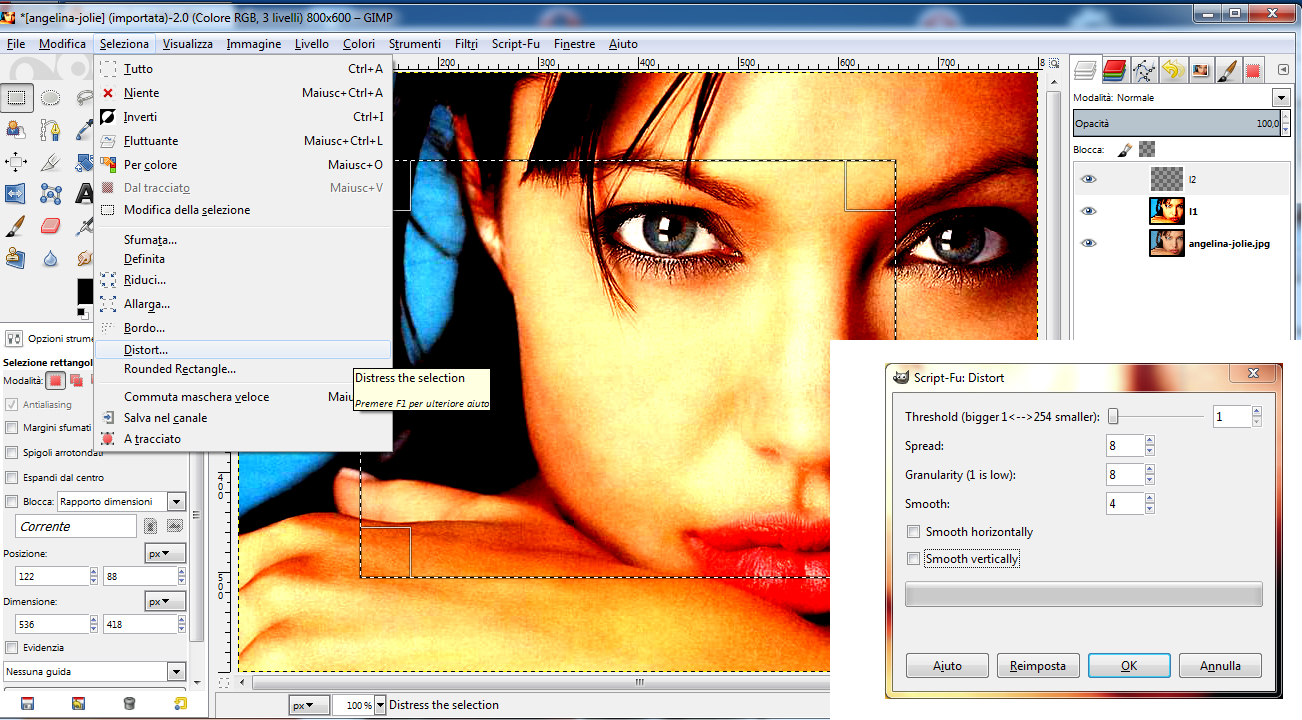1302x720 pixels.
Task: Choose Distort... from Seleziona menu
Action: (x=243, y=350)
